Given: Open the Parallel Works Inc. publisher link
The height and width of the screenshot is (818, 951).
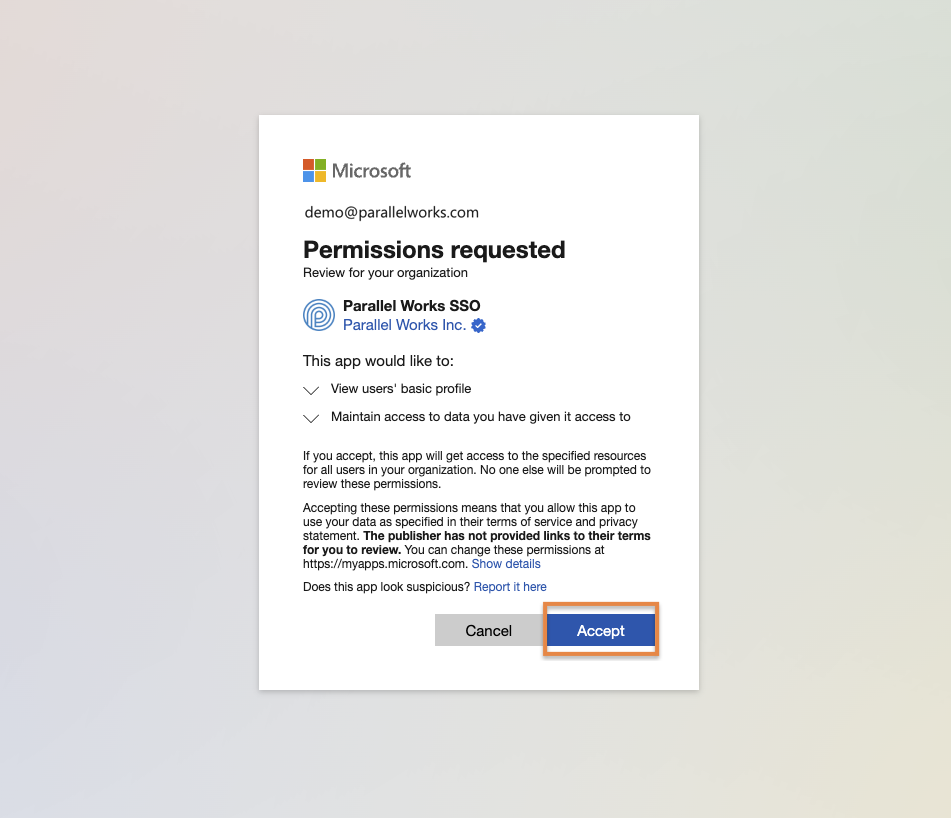Looking at the screenshot, I should pos(404,325).
